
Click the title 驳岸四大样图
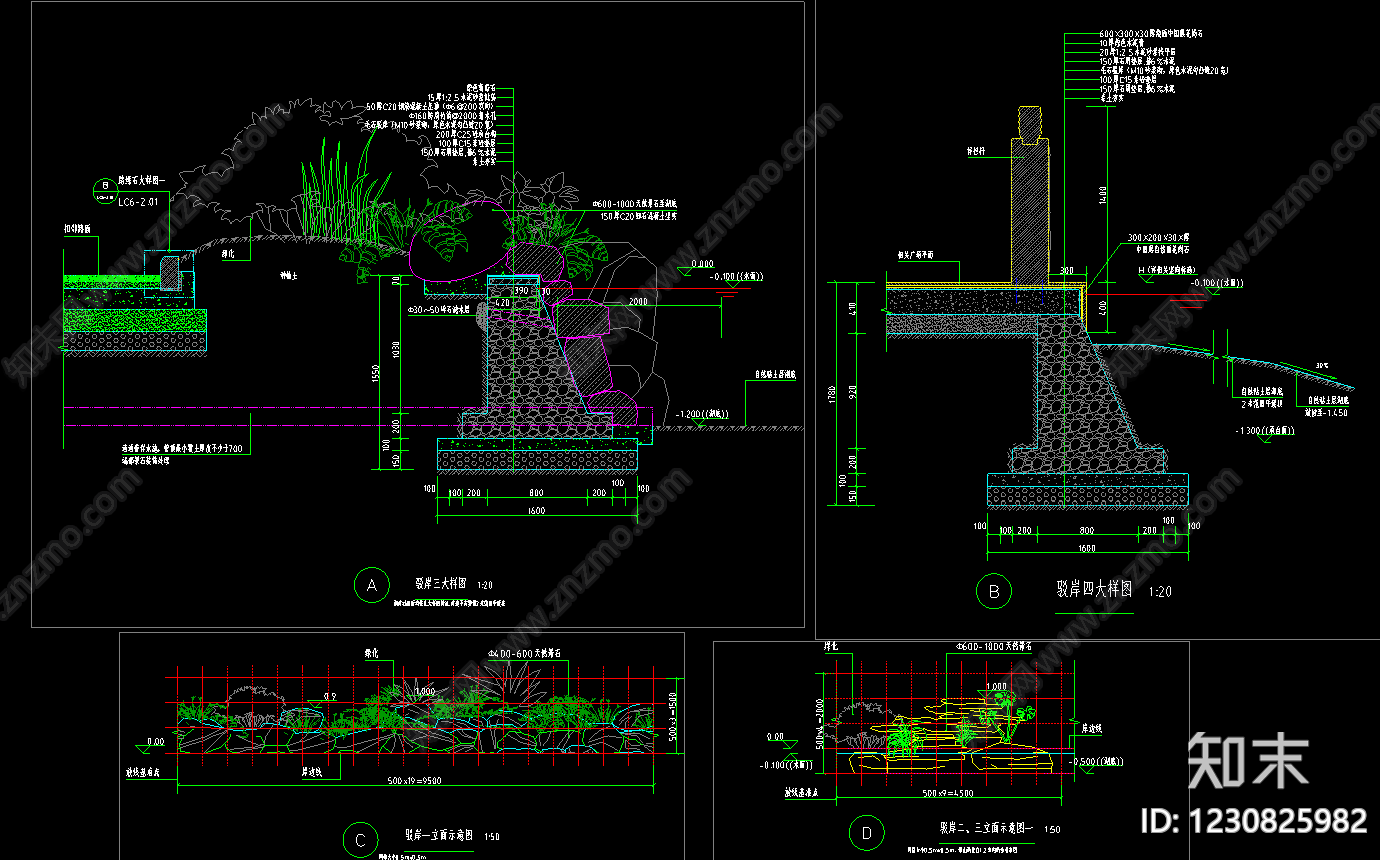[x=1094, y=590]
